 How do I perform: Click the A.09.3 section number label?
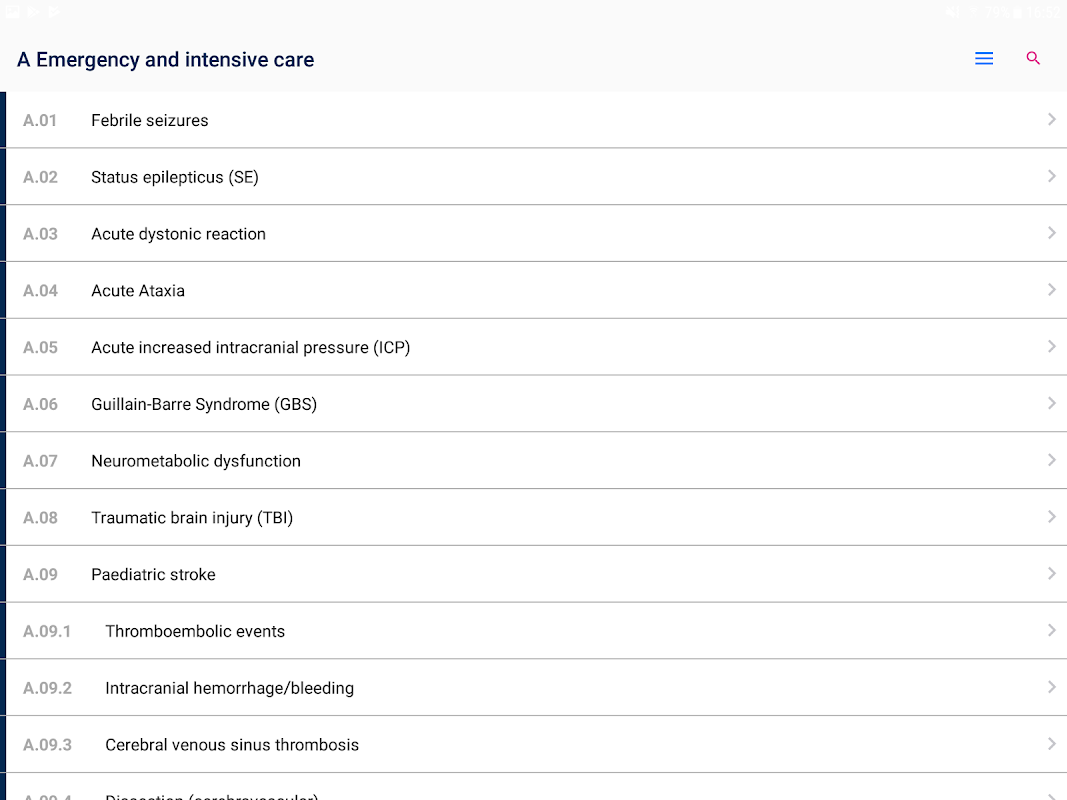pos(47,745)
